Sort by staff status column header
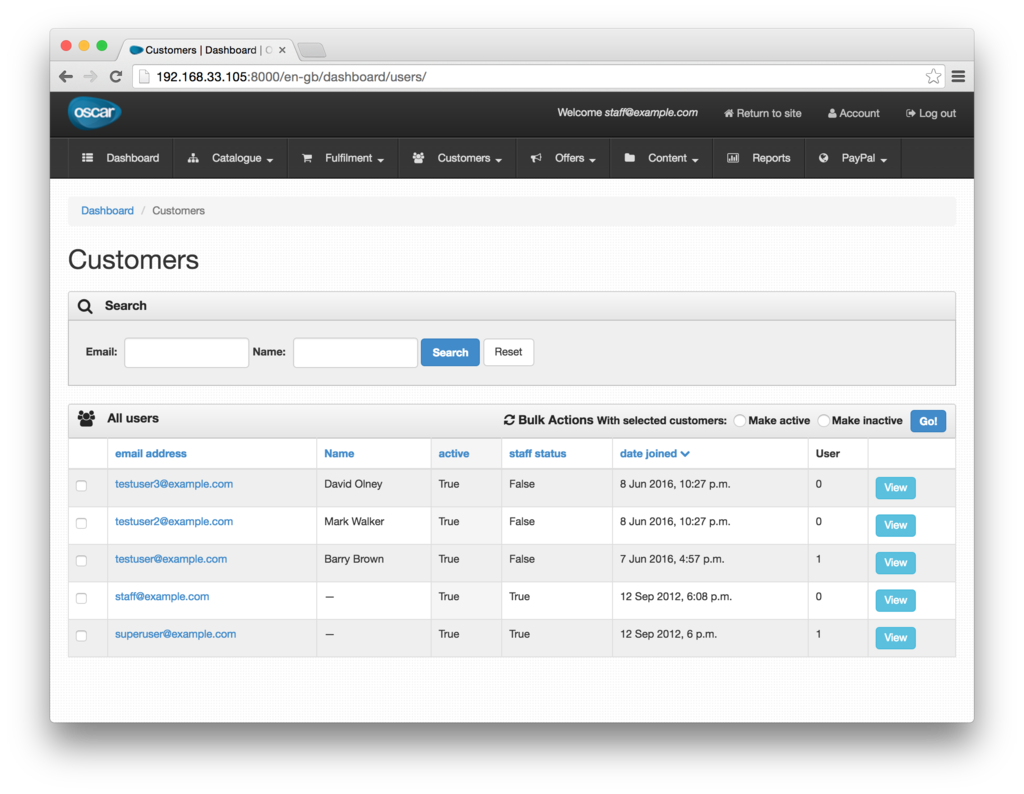 [537, 454]
